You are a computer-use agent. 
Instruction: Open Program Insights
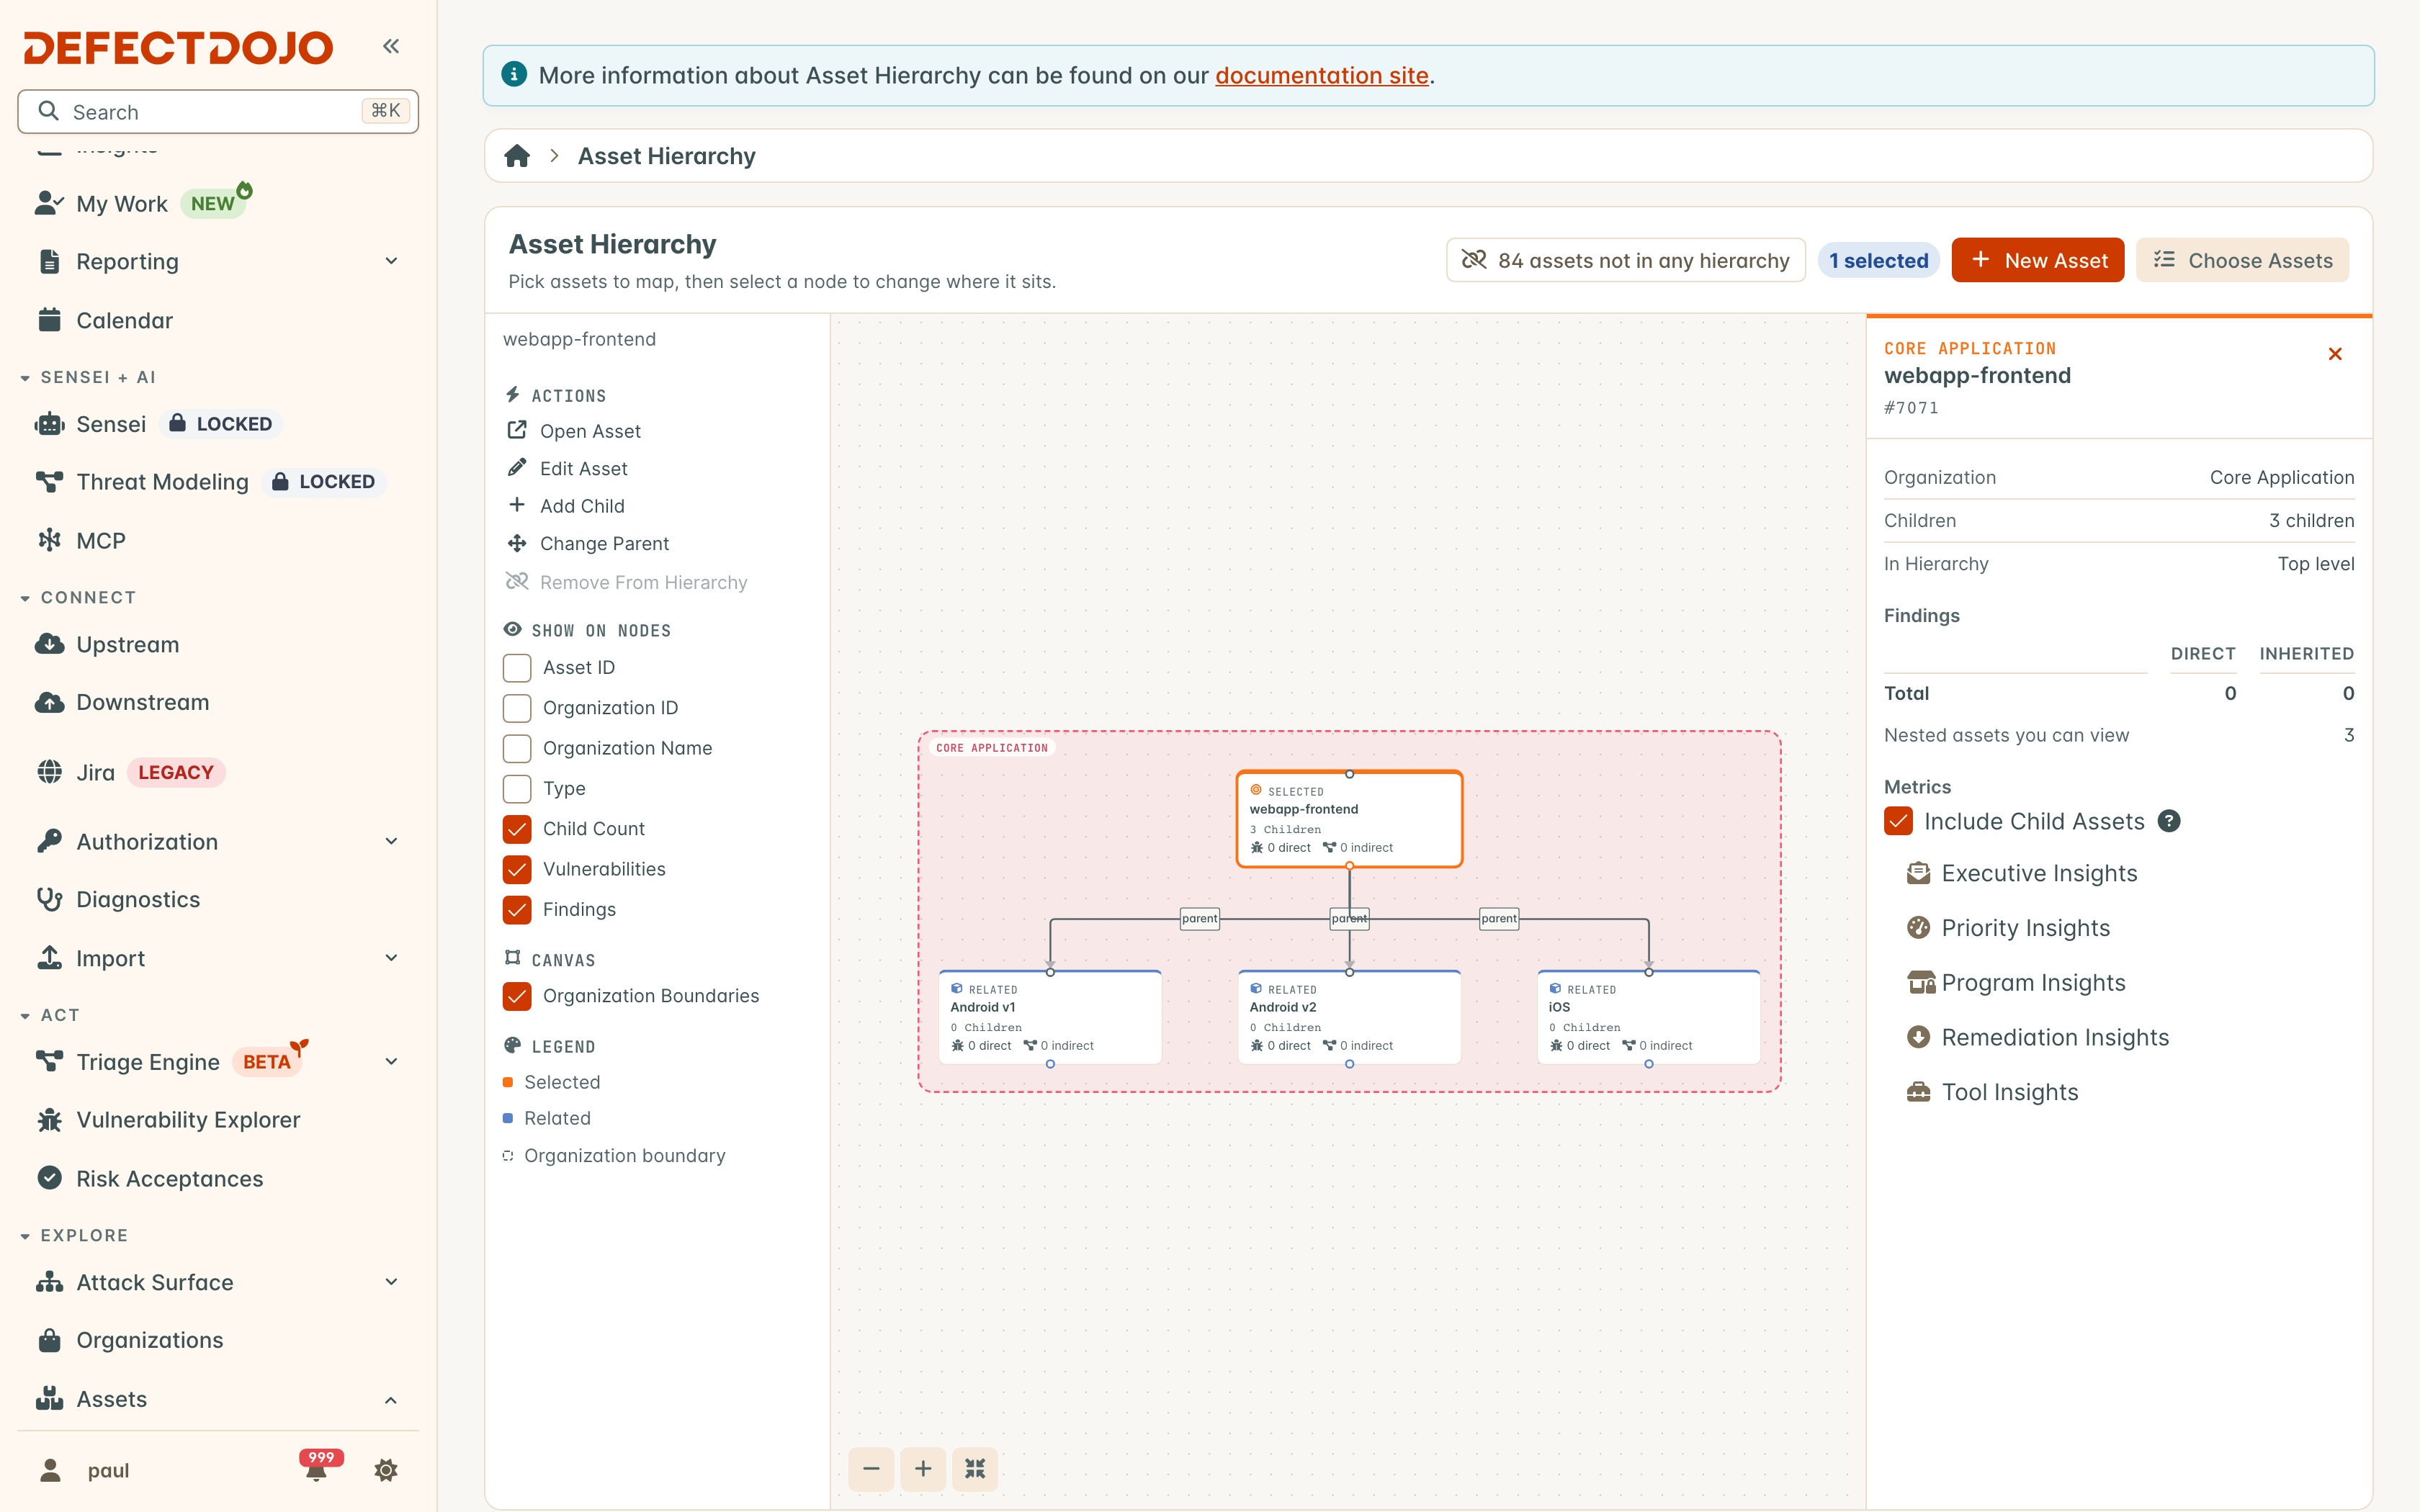(2016, 983)
